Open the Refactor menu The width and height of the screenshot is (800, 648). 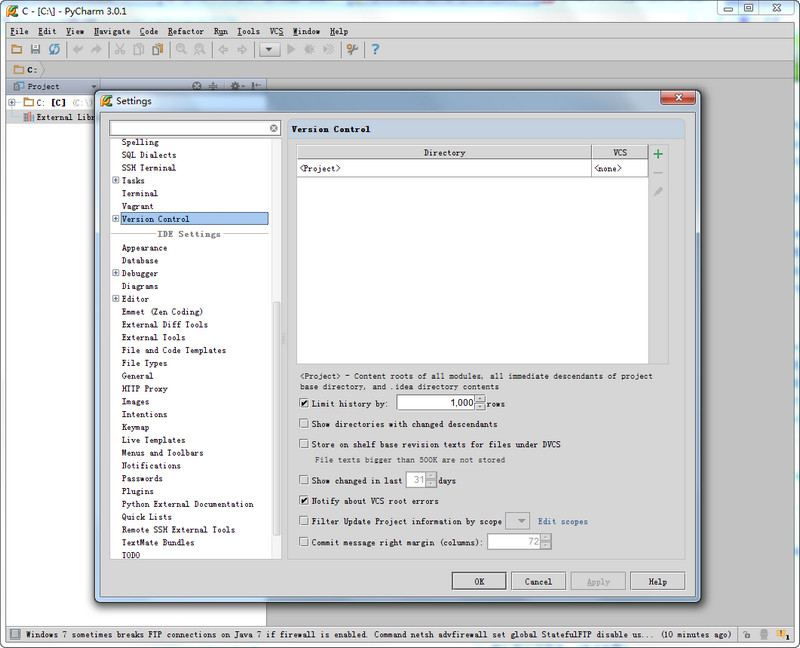(186, 31)
